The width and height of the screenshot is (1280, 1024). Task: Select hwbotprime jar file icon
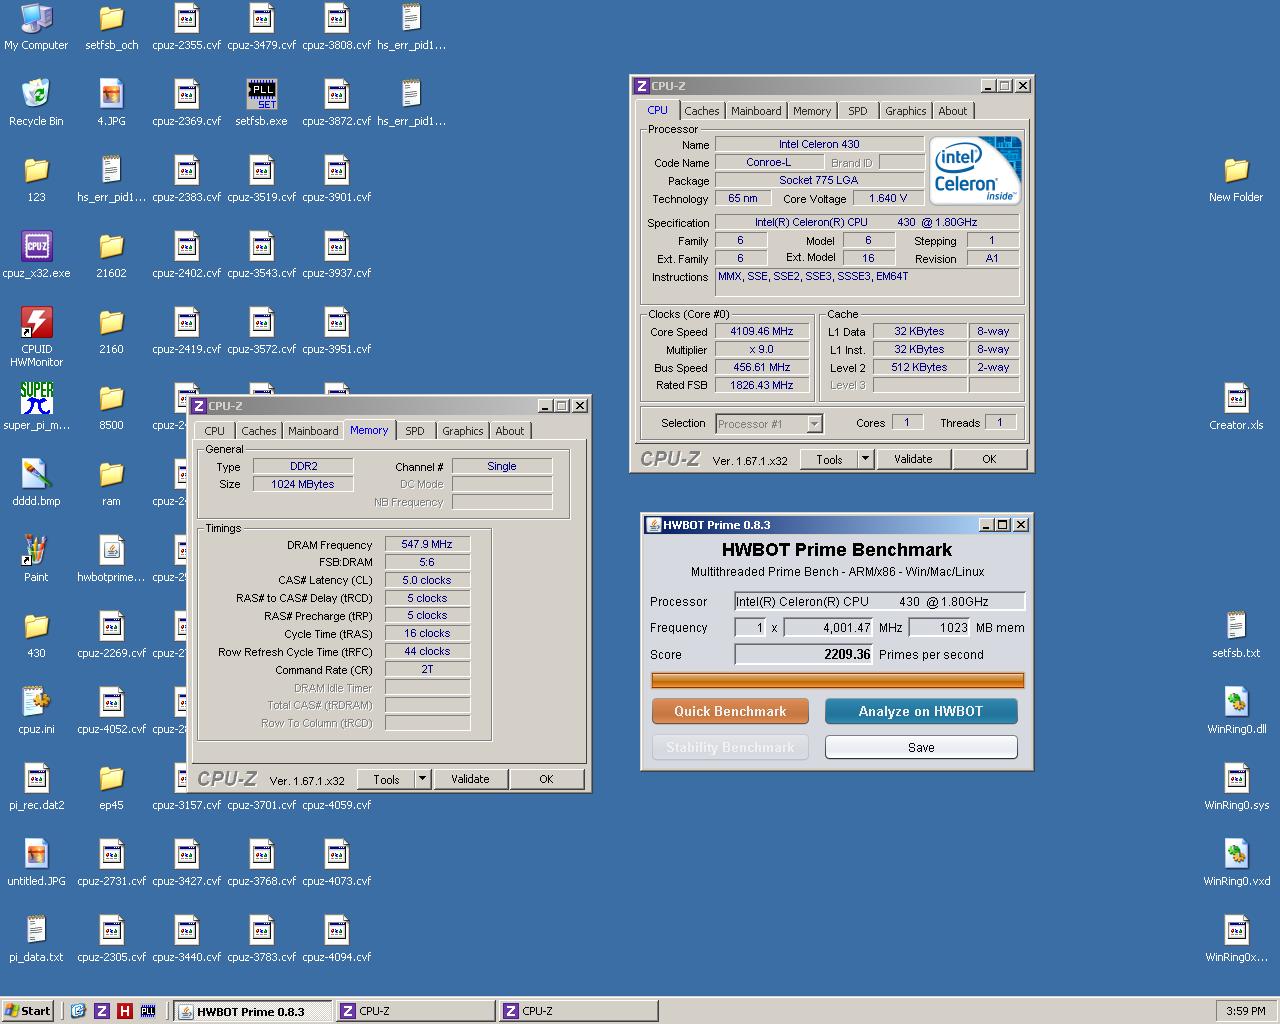pos(111,559)
